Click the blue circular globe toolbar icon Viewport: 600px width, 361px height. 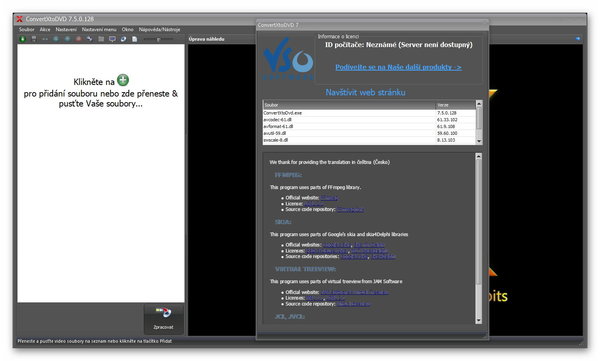(123, 39)
